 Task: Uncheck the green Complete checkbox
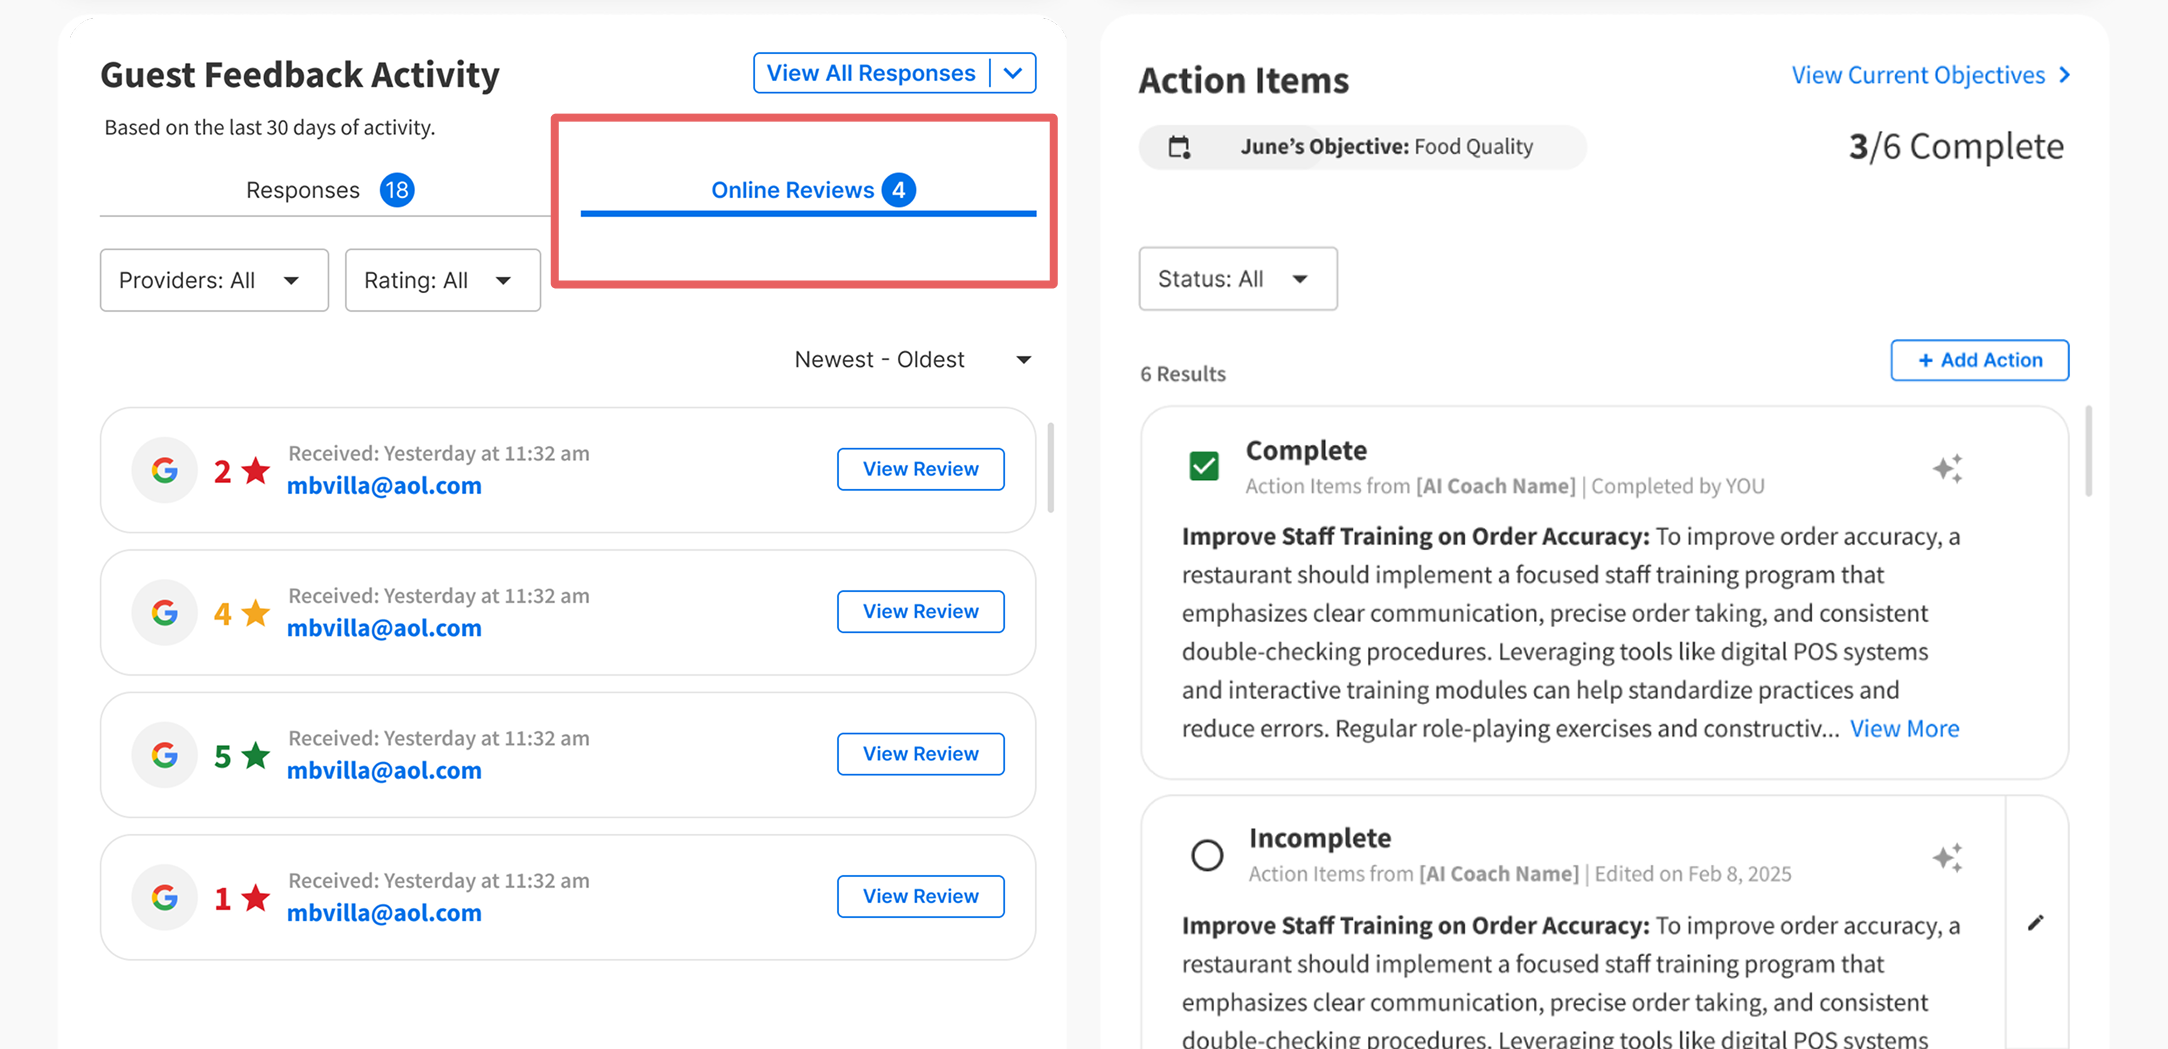(x=1204, y=466)
